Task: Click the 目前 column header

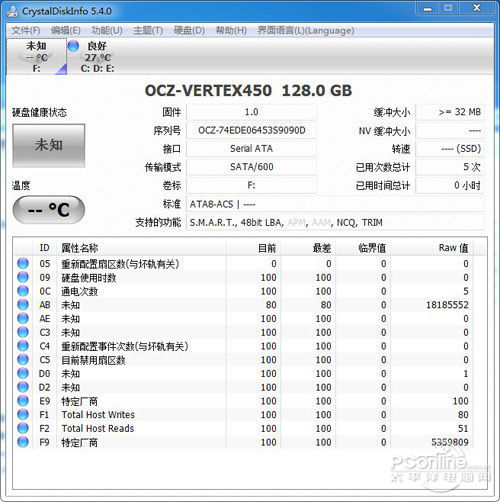Action: [253, 248]
